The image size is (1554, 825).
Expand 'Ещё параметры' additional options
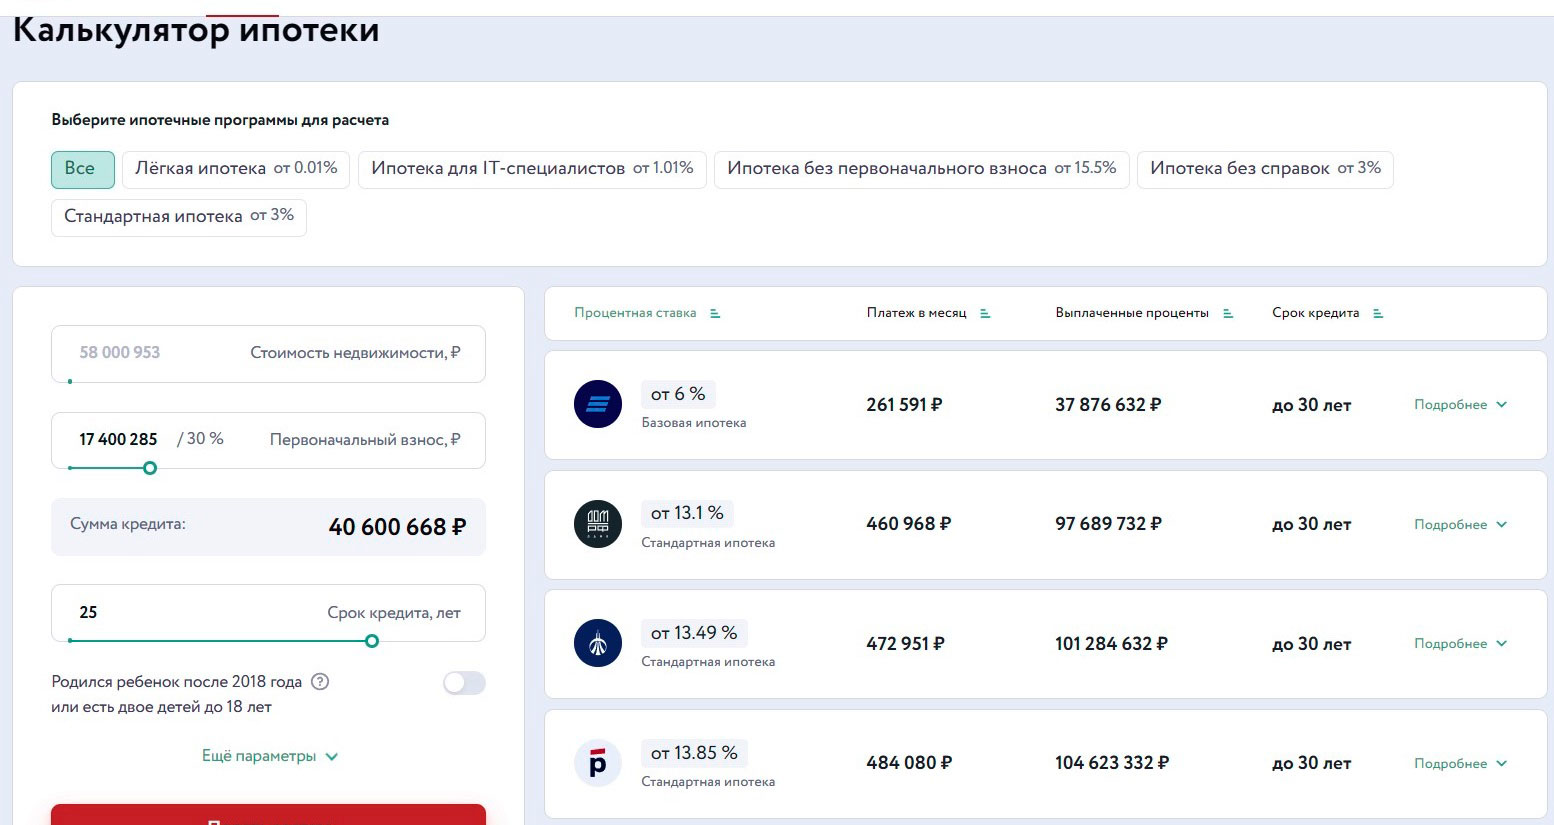coord(270,756)
